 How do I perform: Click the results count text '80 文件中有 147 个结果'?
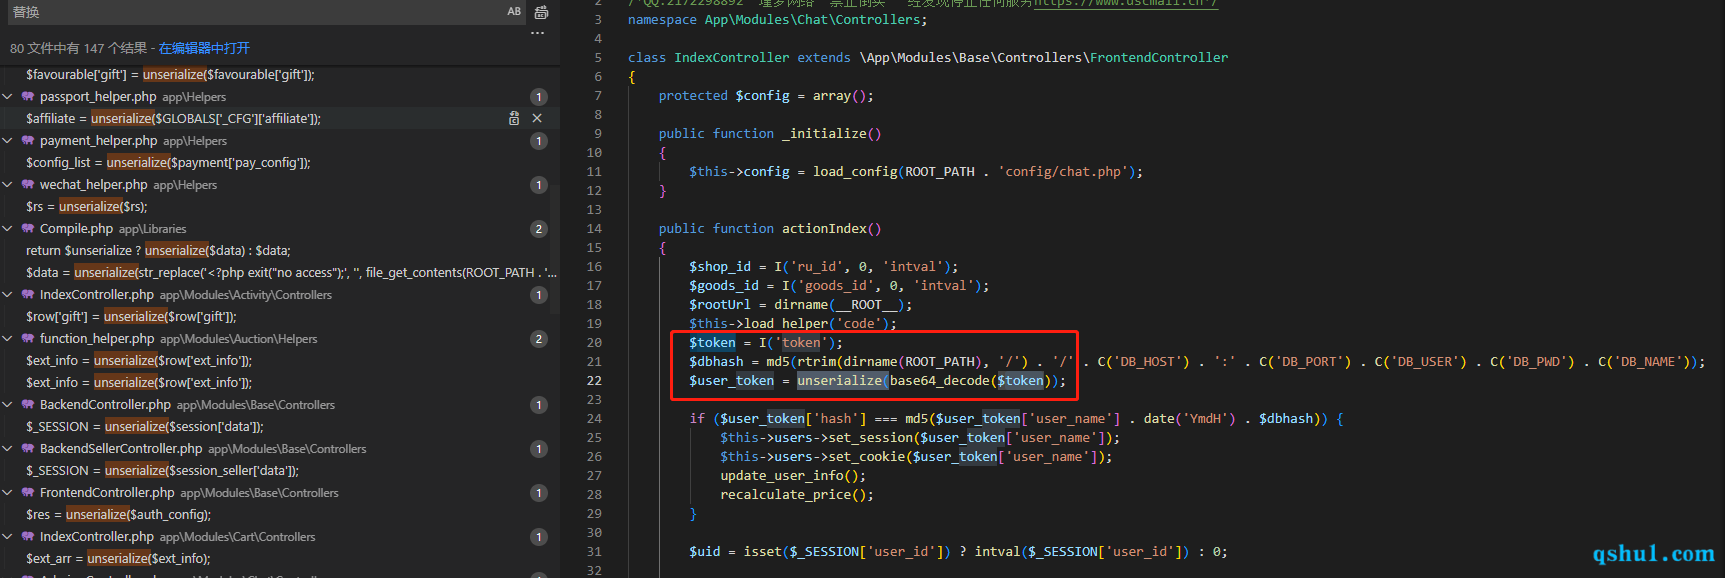78,48
